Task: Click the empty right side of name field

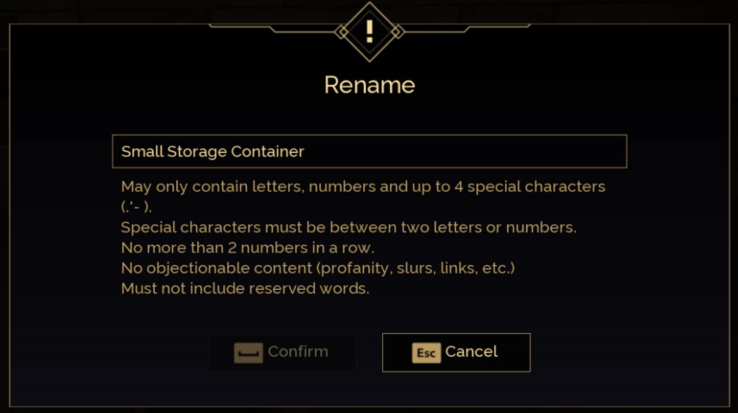Action: [x=480, y=152]
